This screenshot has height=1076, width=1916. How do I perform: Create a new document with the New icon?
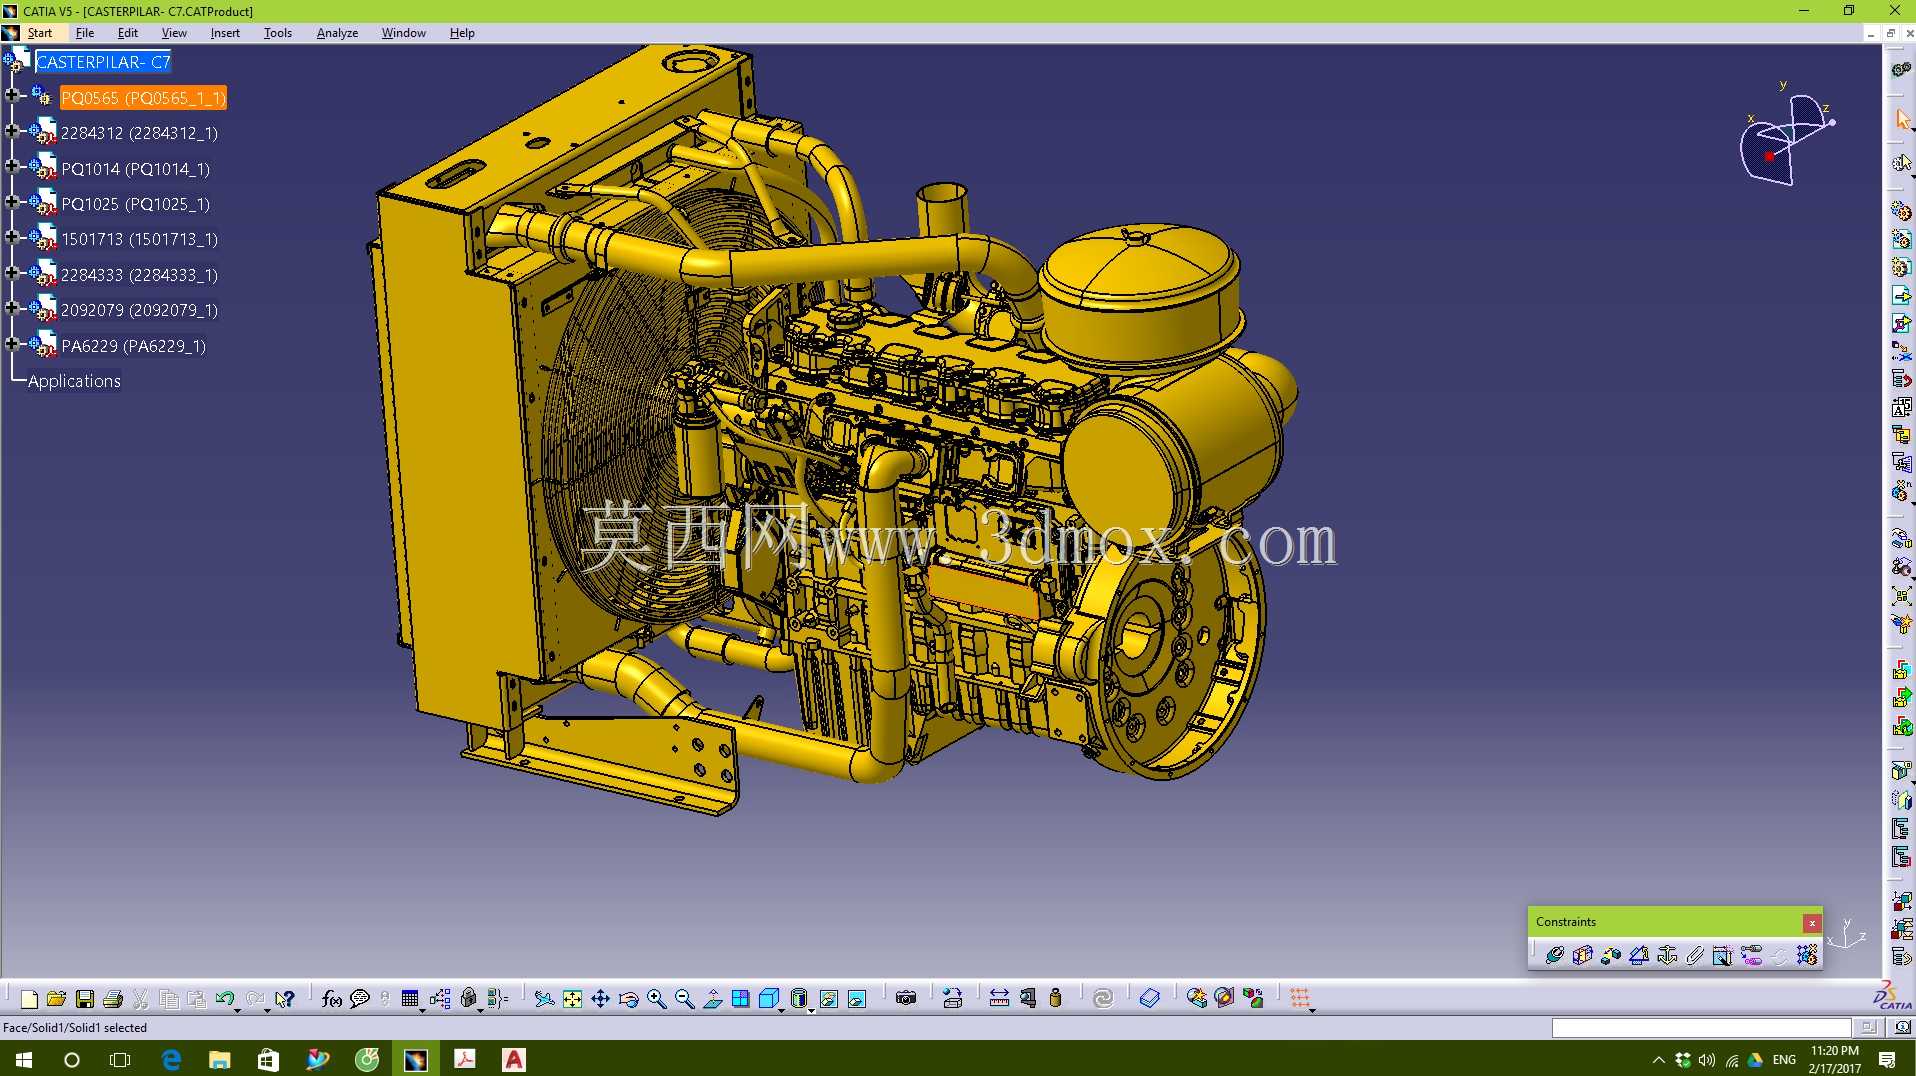tap(29, 998)
